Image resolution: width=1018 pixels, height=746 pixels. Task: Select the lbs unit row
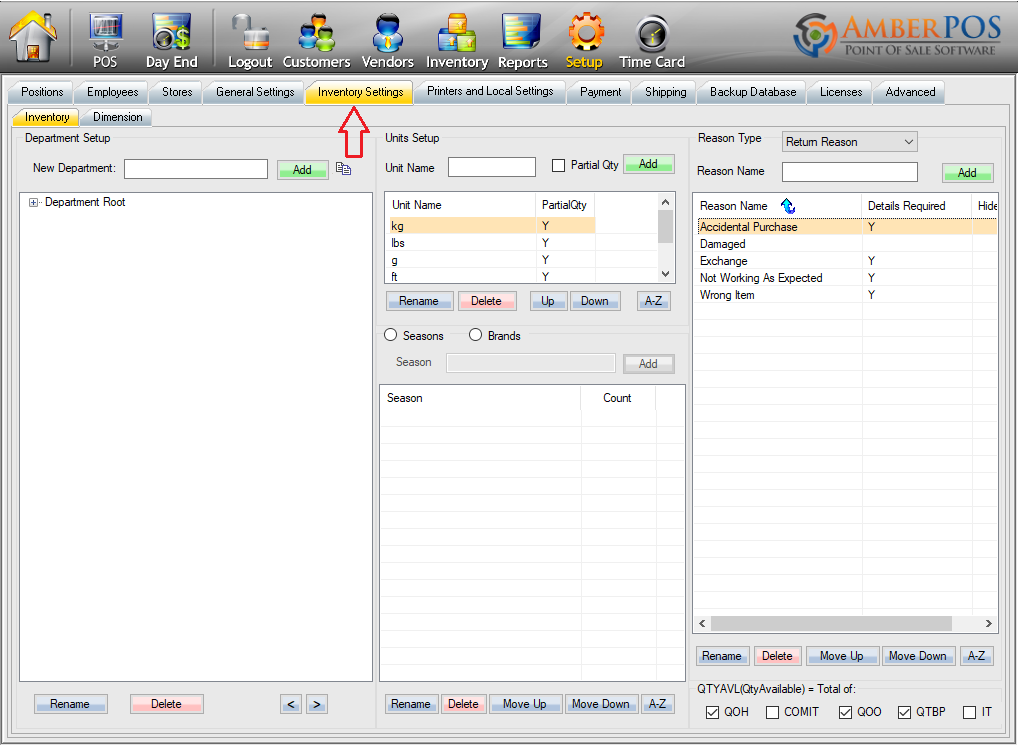490,243
